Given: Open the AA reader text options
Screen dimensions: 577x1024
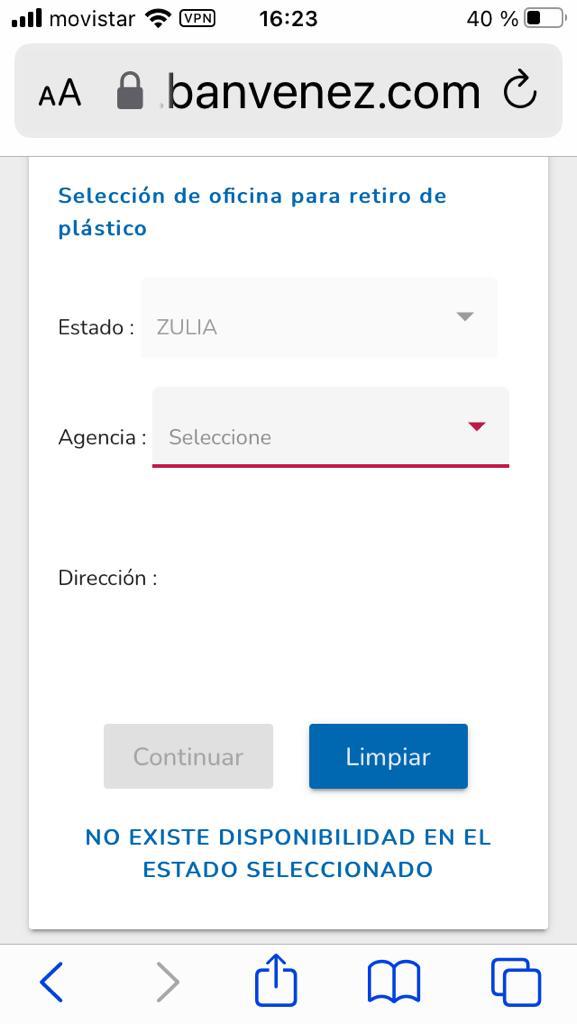Looking at the screenshot, I should [x=60, y=92].
